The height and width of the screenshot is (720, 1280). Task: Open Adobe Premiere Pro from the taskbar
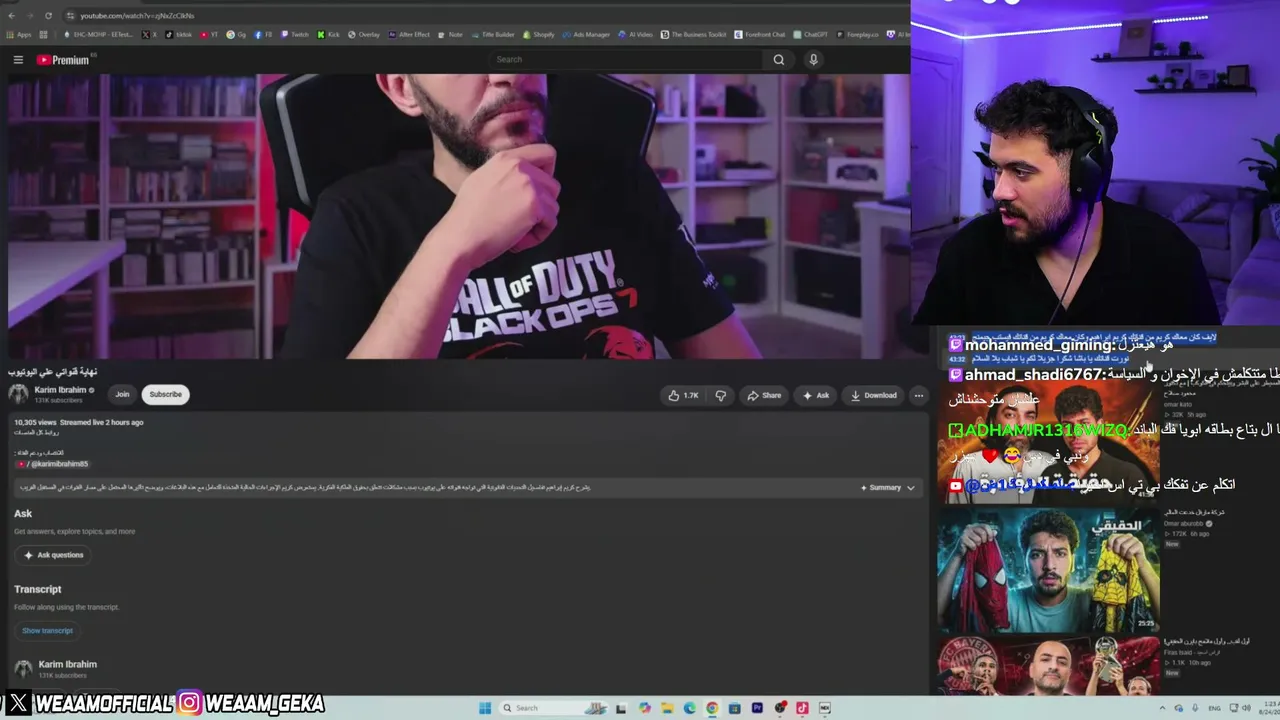[757, 708]
